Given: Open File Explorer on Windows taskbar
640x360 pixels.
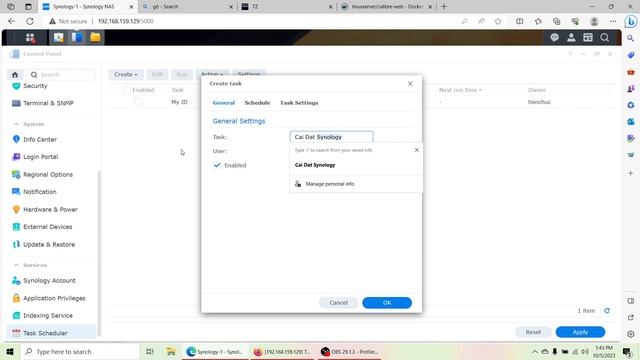Looking at the screenshot, I should (x=171, y=351).
